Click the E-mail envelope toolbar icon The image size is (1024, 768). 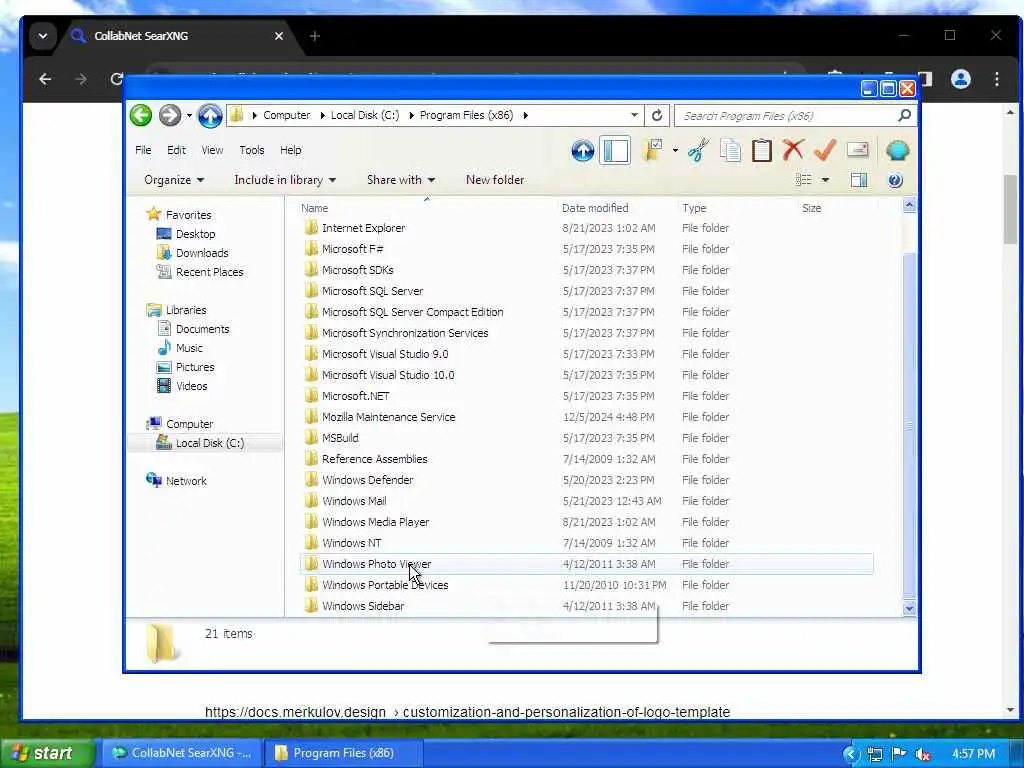[x=857, y=150]
